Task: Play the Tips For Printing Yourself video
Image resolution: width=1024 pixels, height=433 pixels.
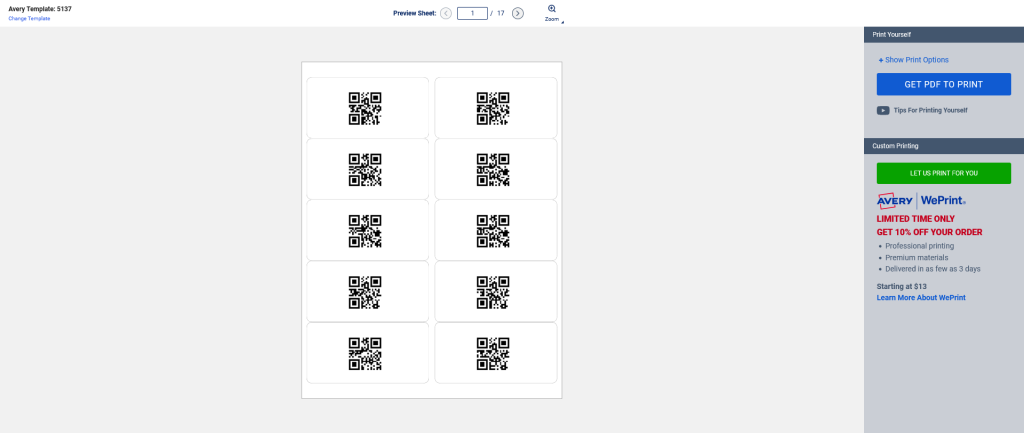Action: click(x=883, y=110)
